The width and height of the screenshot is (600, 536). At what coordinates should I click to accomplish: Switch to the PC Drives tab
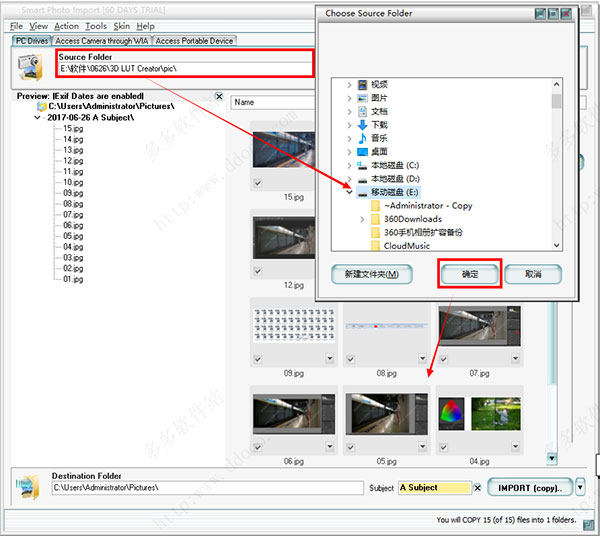[x=32, y=41]
